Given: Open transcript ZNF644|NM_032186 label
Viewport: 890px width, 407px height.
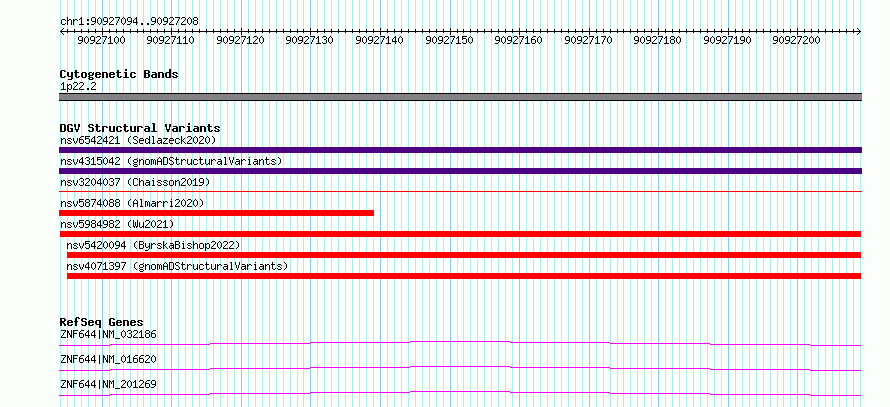Looking at the screenshot, I should [x=108, y=334].
